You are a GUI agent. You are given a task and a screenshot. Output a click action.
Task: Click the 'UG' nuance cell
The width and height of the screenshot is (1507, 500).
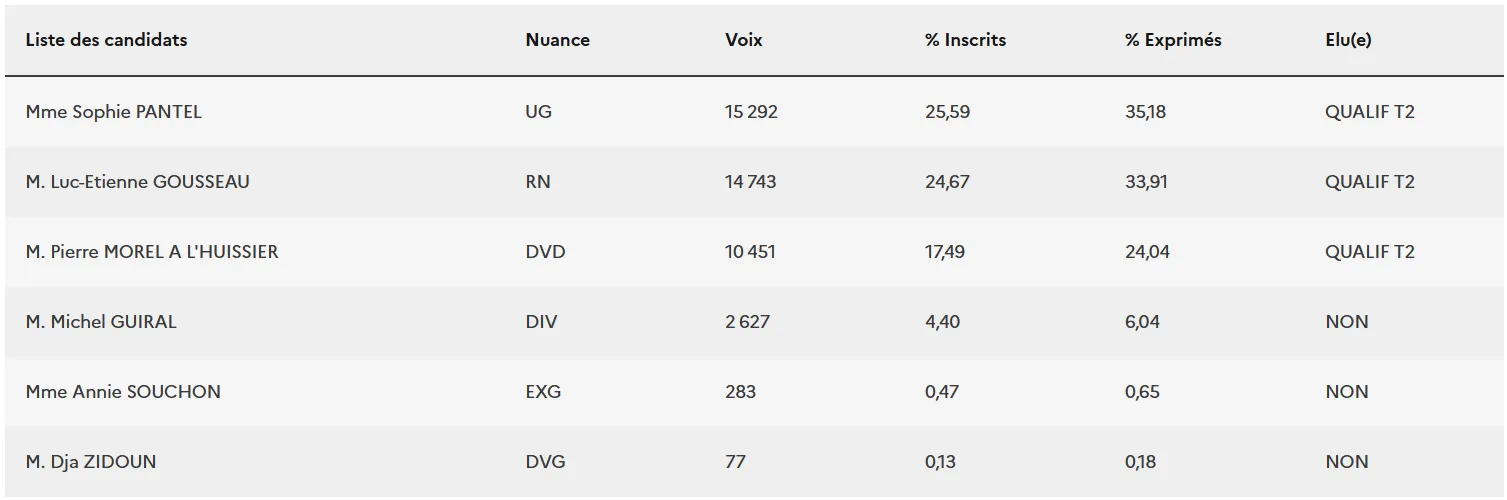click(x=538, y=112)
